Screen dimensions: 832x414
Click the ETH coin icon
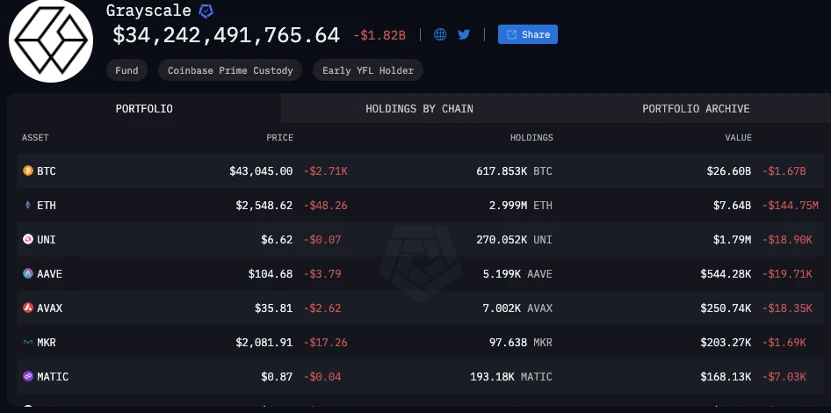pyautogui.click(x=27, y=205)
